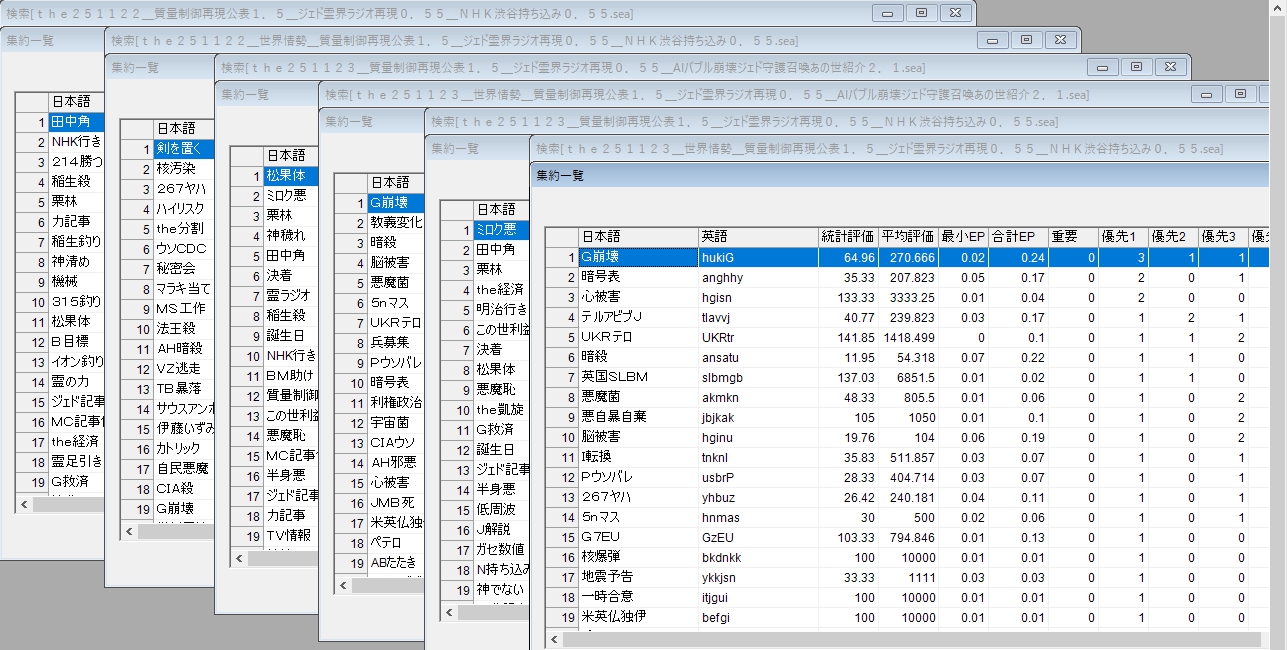1287x650 pixels.
Task: Maximize the the251122 世界情勢 search window
Action: pyautogui.click(x=1026, y=40)
